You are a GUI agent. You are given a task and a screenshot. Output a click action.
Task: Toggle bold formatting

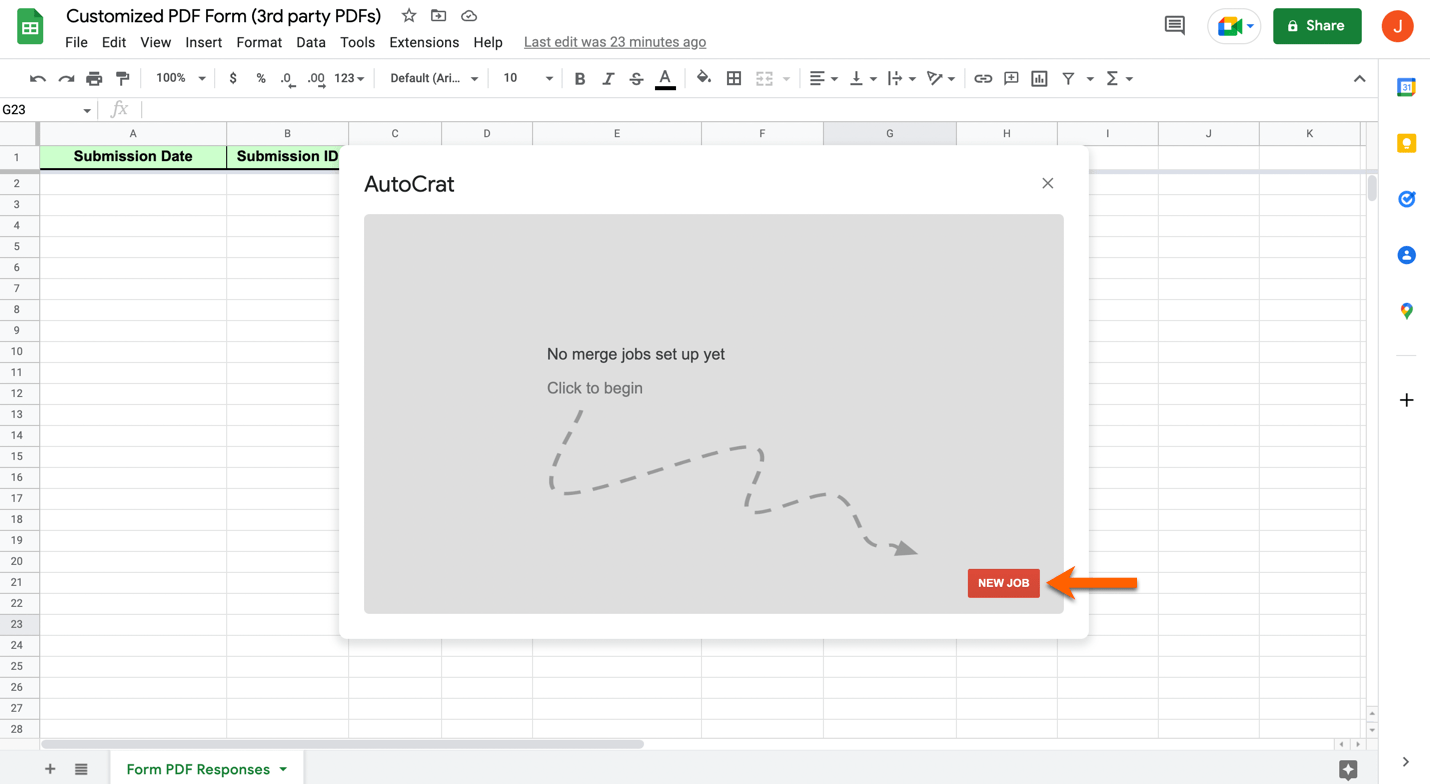click(580, 78)
